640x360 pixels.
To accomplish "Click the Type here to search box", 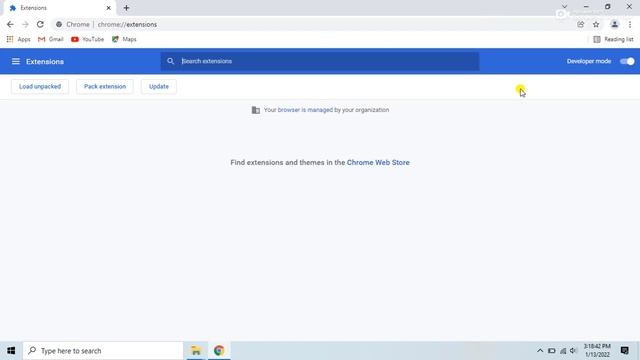I will [103, 351].
